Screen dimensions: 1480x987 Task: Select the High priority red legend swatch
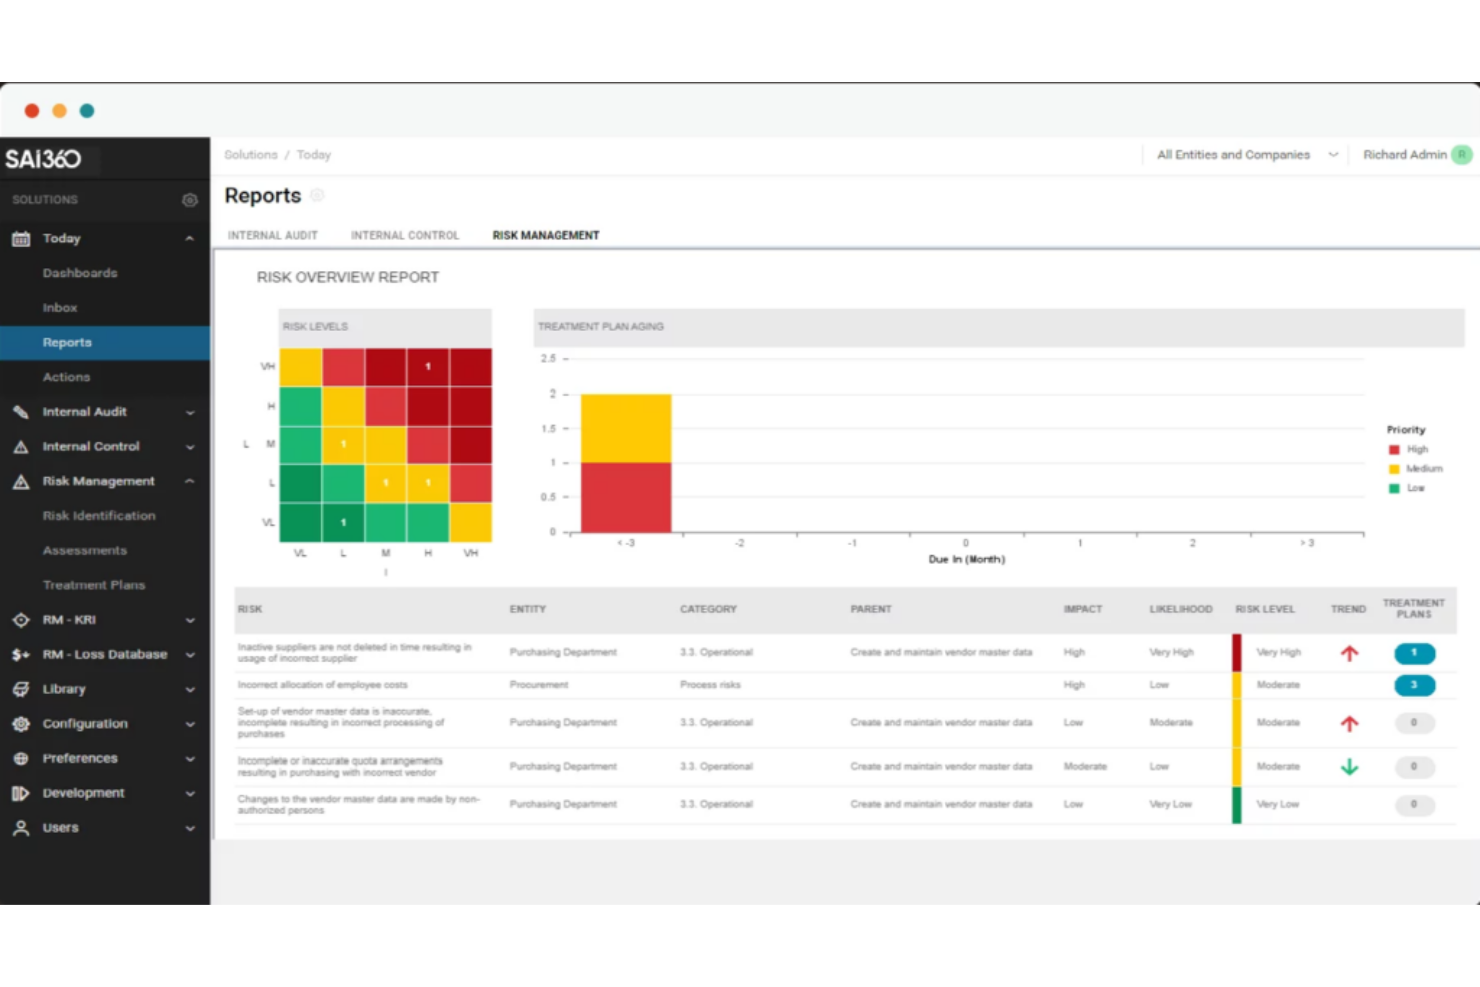1395,449
